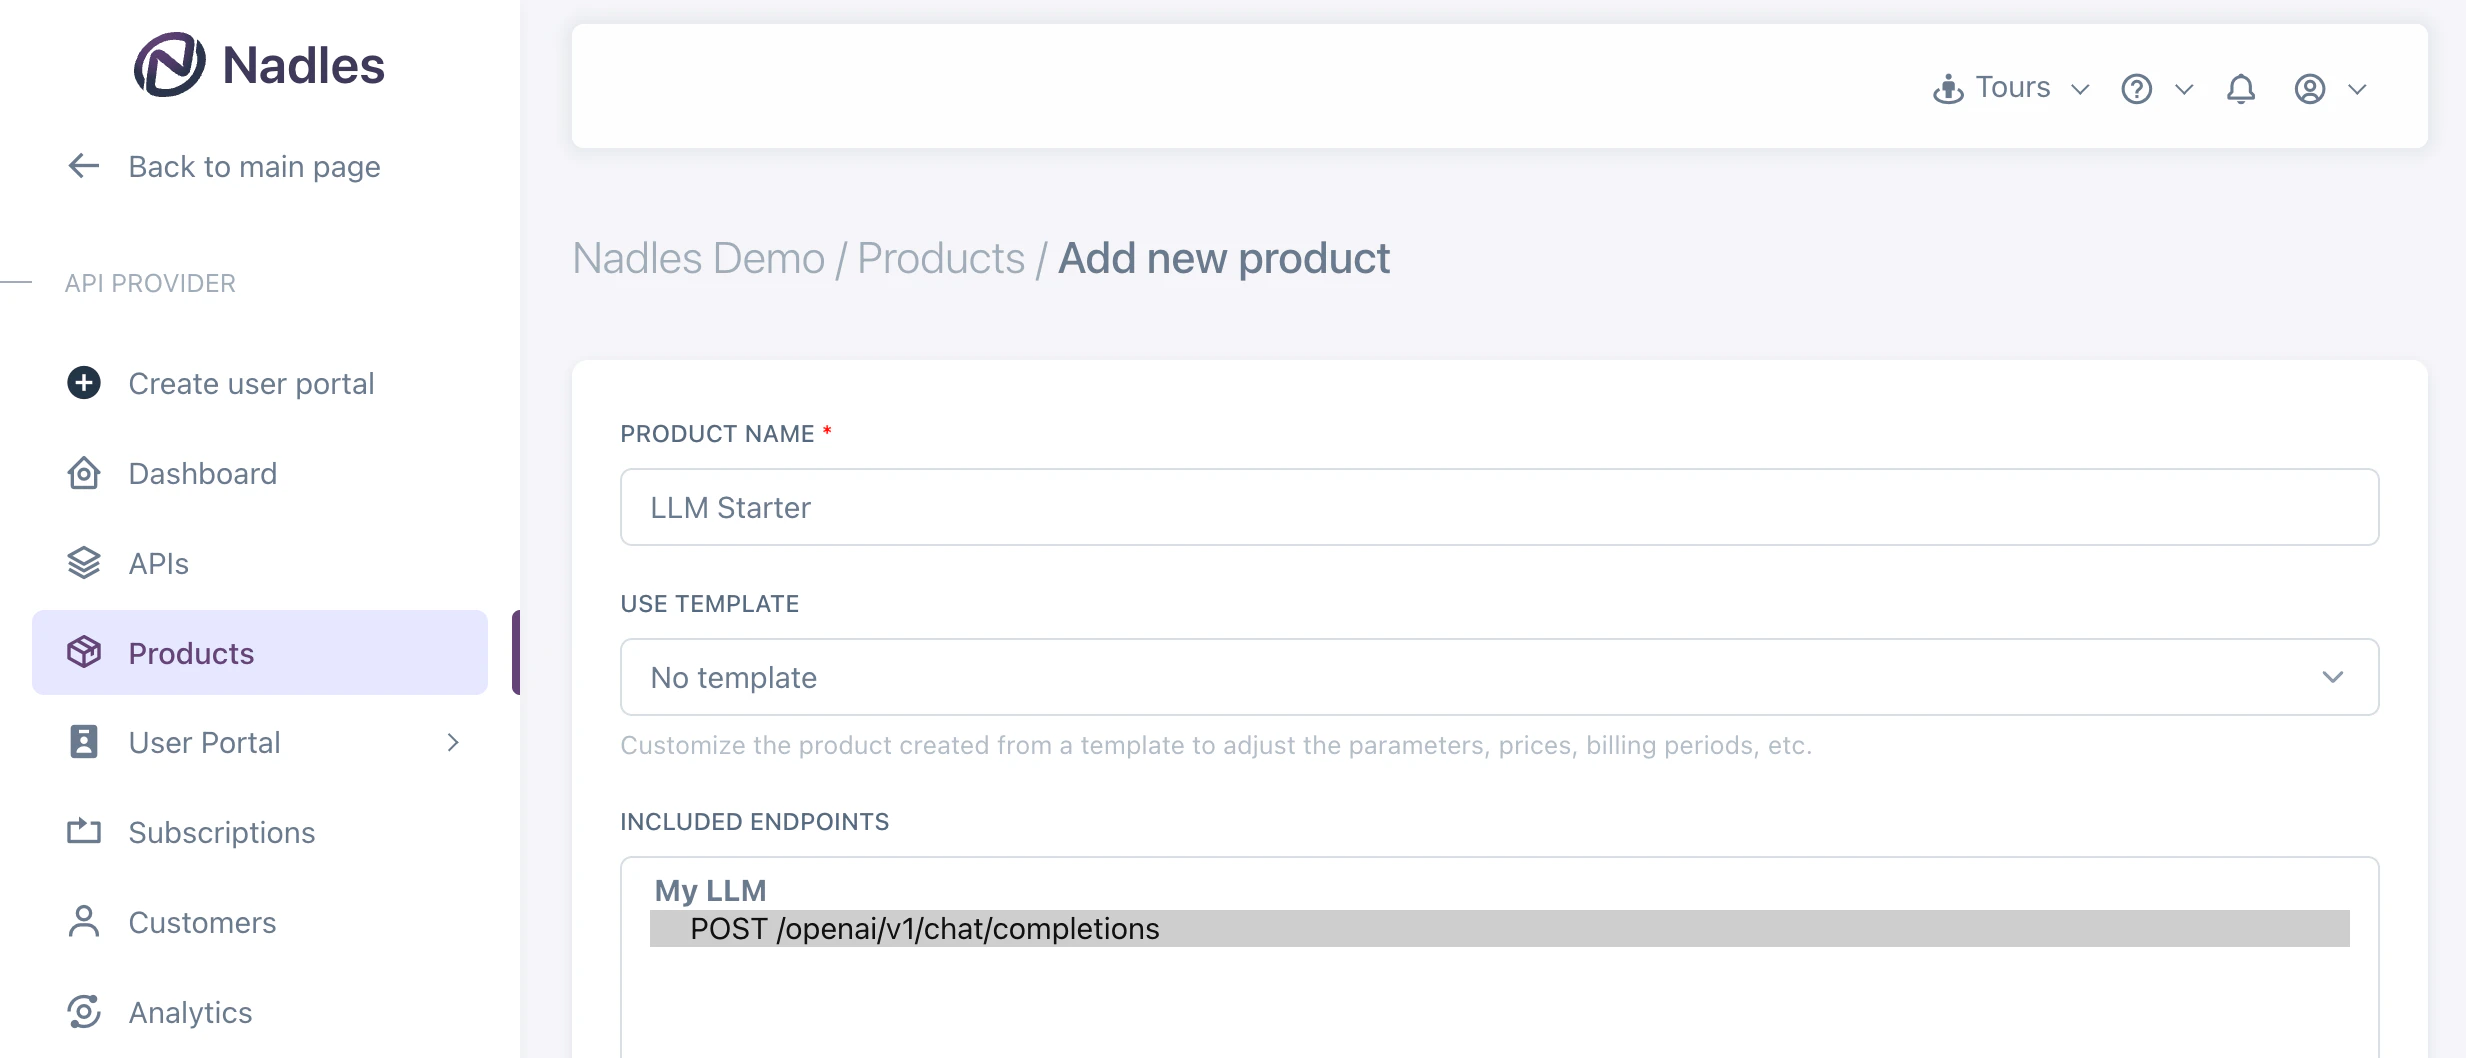Expand the User Portal submenu chevron
Screen dimensions: 2466x1058
(453, 742)
